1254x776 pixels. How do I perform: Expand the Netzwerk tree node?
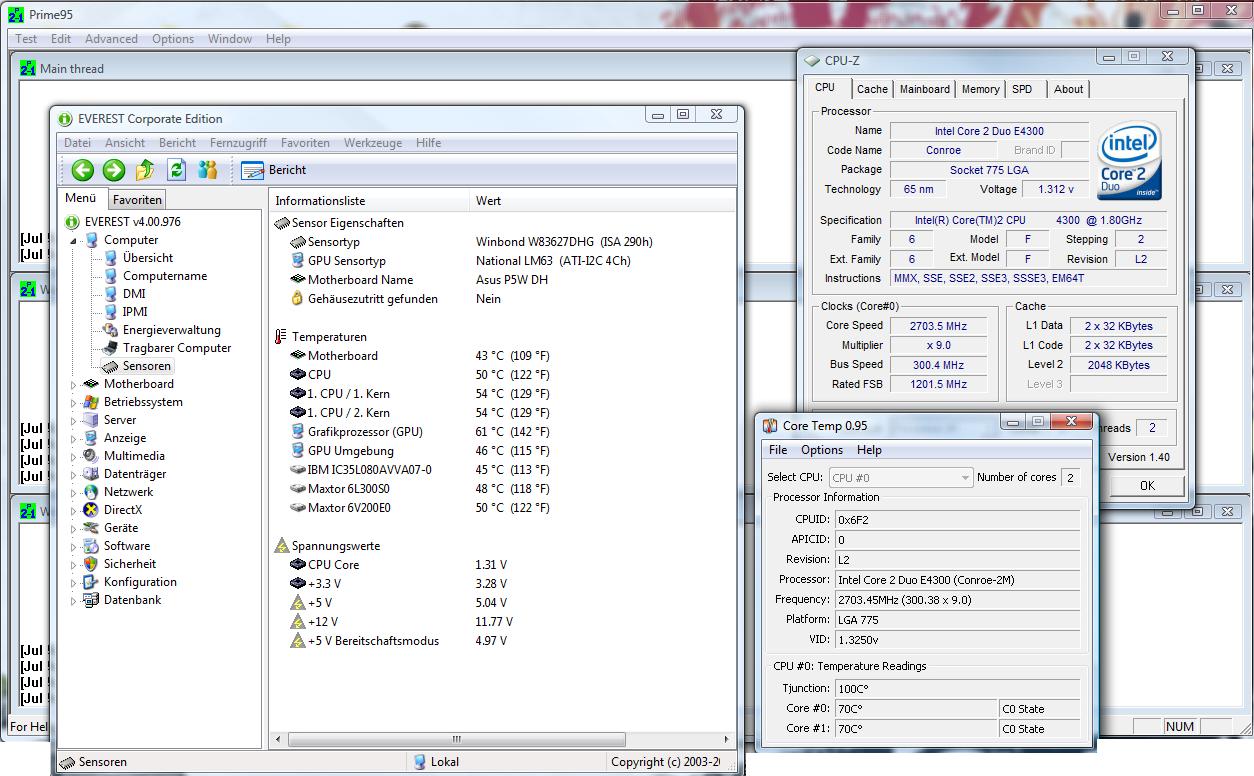coord(73,492)
